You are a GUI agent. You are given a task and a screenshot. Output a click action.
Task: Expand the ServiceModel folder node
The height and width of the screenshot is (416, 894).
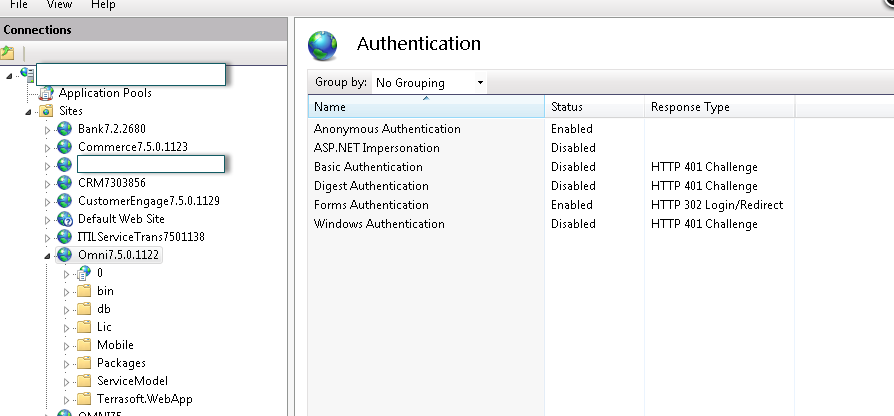[x=67, y=381]
